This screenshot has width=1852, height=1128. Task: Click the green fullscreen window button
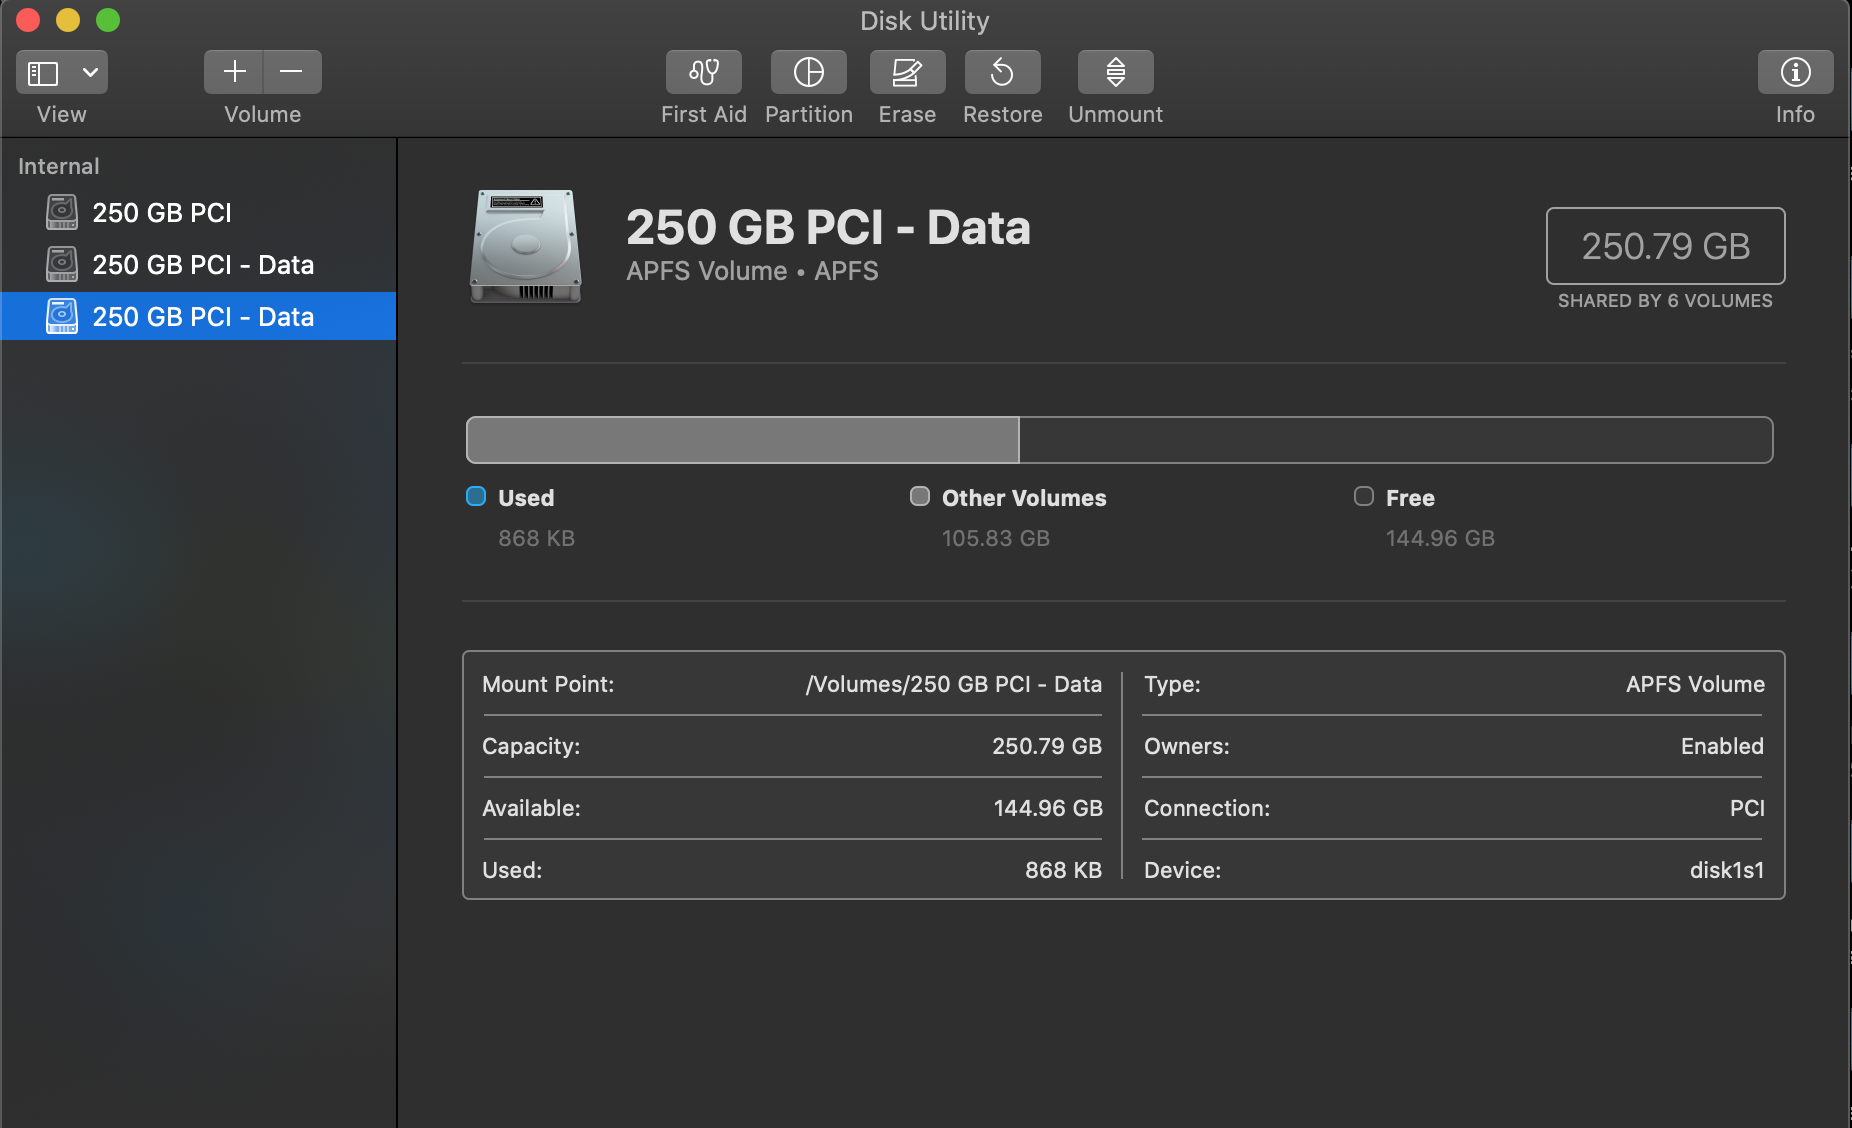108,20
